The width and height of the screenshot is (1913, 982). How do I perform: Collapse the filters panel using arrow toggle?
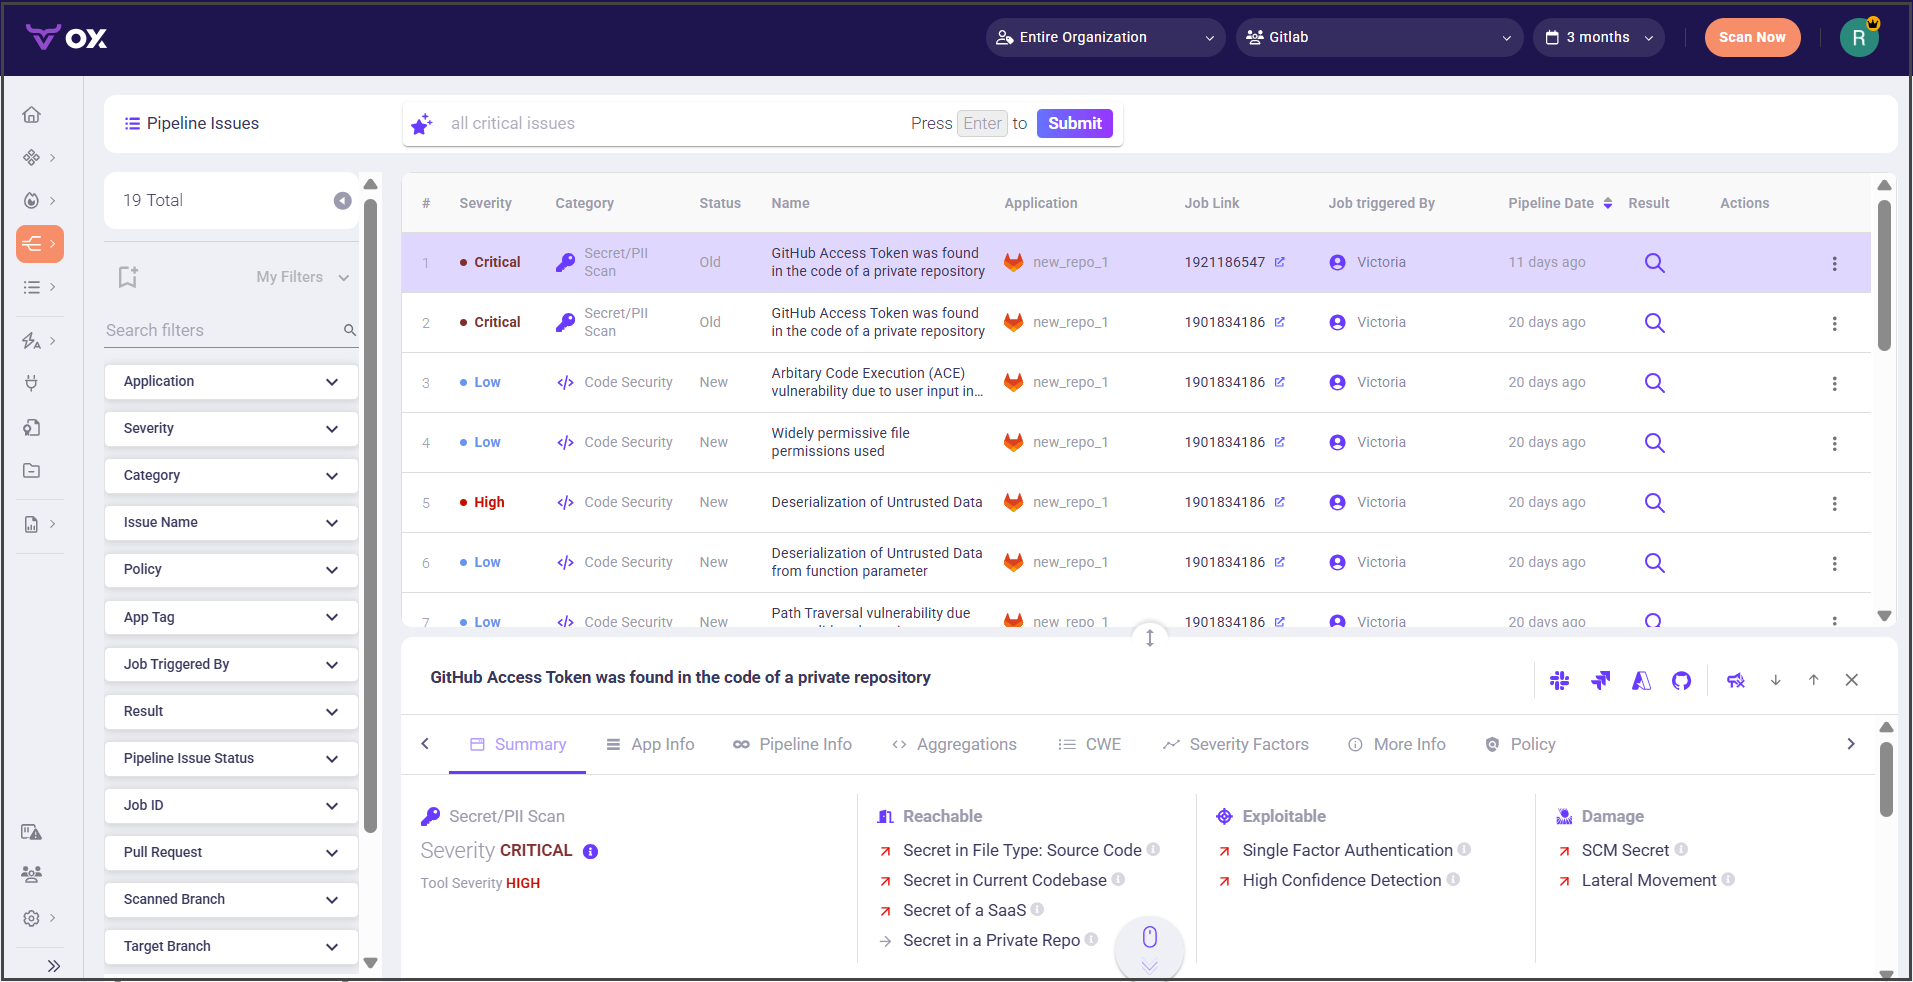(x=342, y=201)
